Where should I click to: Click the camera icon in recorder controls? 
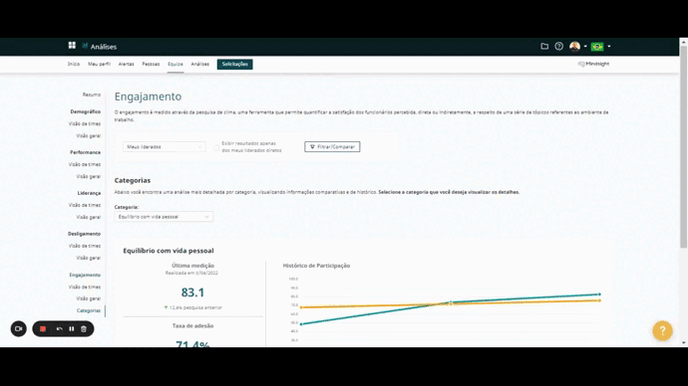(18, 329)
